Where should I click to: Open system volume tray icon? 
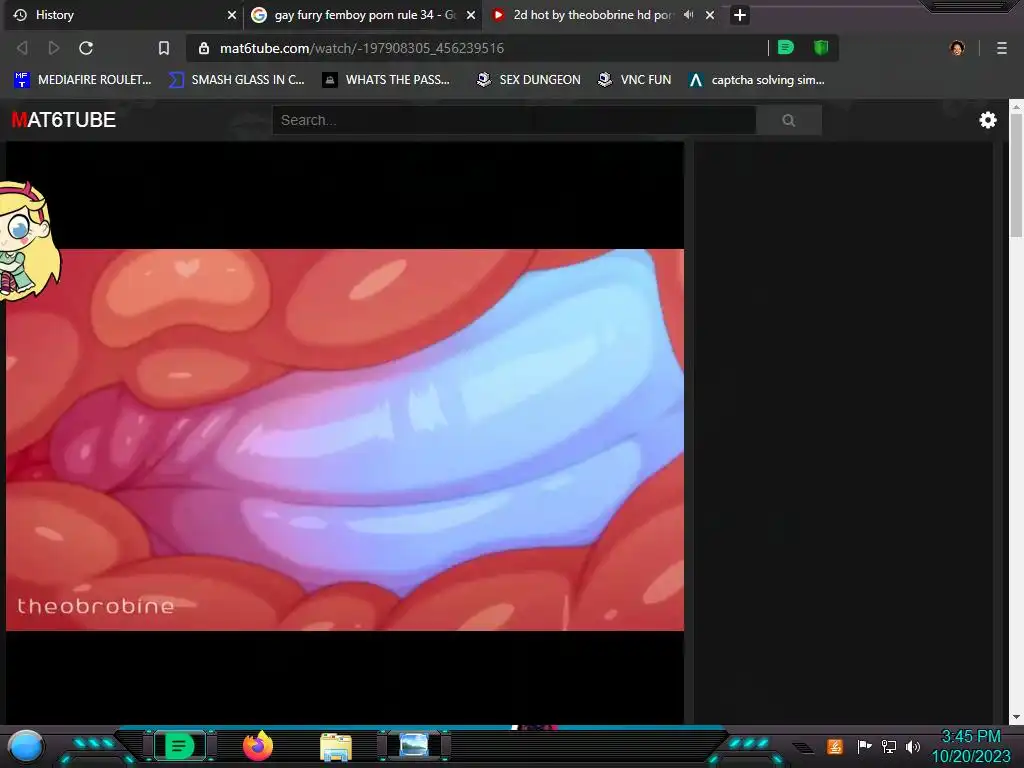912,746
